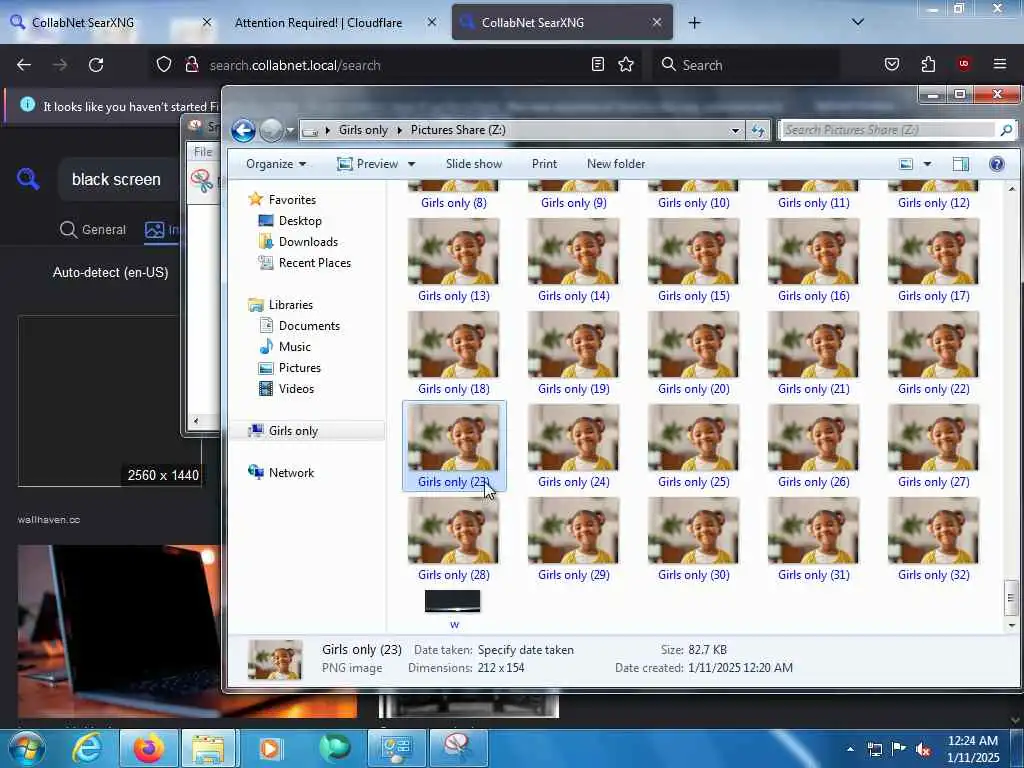Go back in Explorer window
Screen dimensions: 1024x768
coord(243,130)
